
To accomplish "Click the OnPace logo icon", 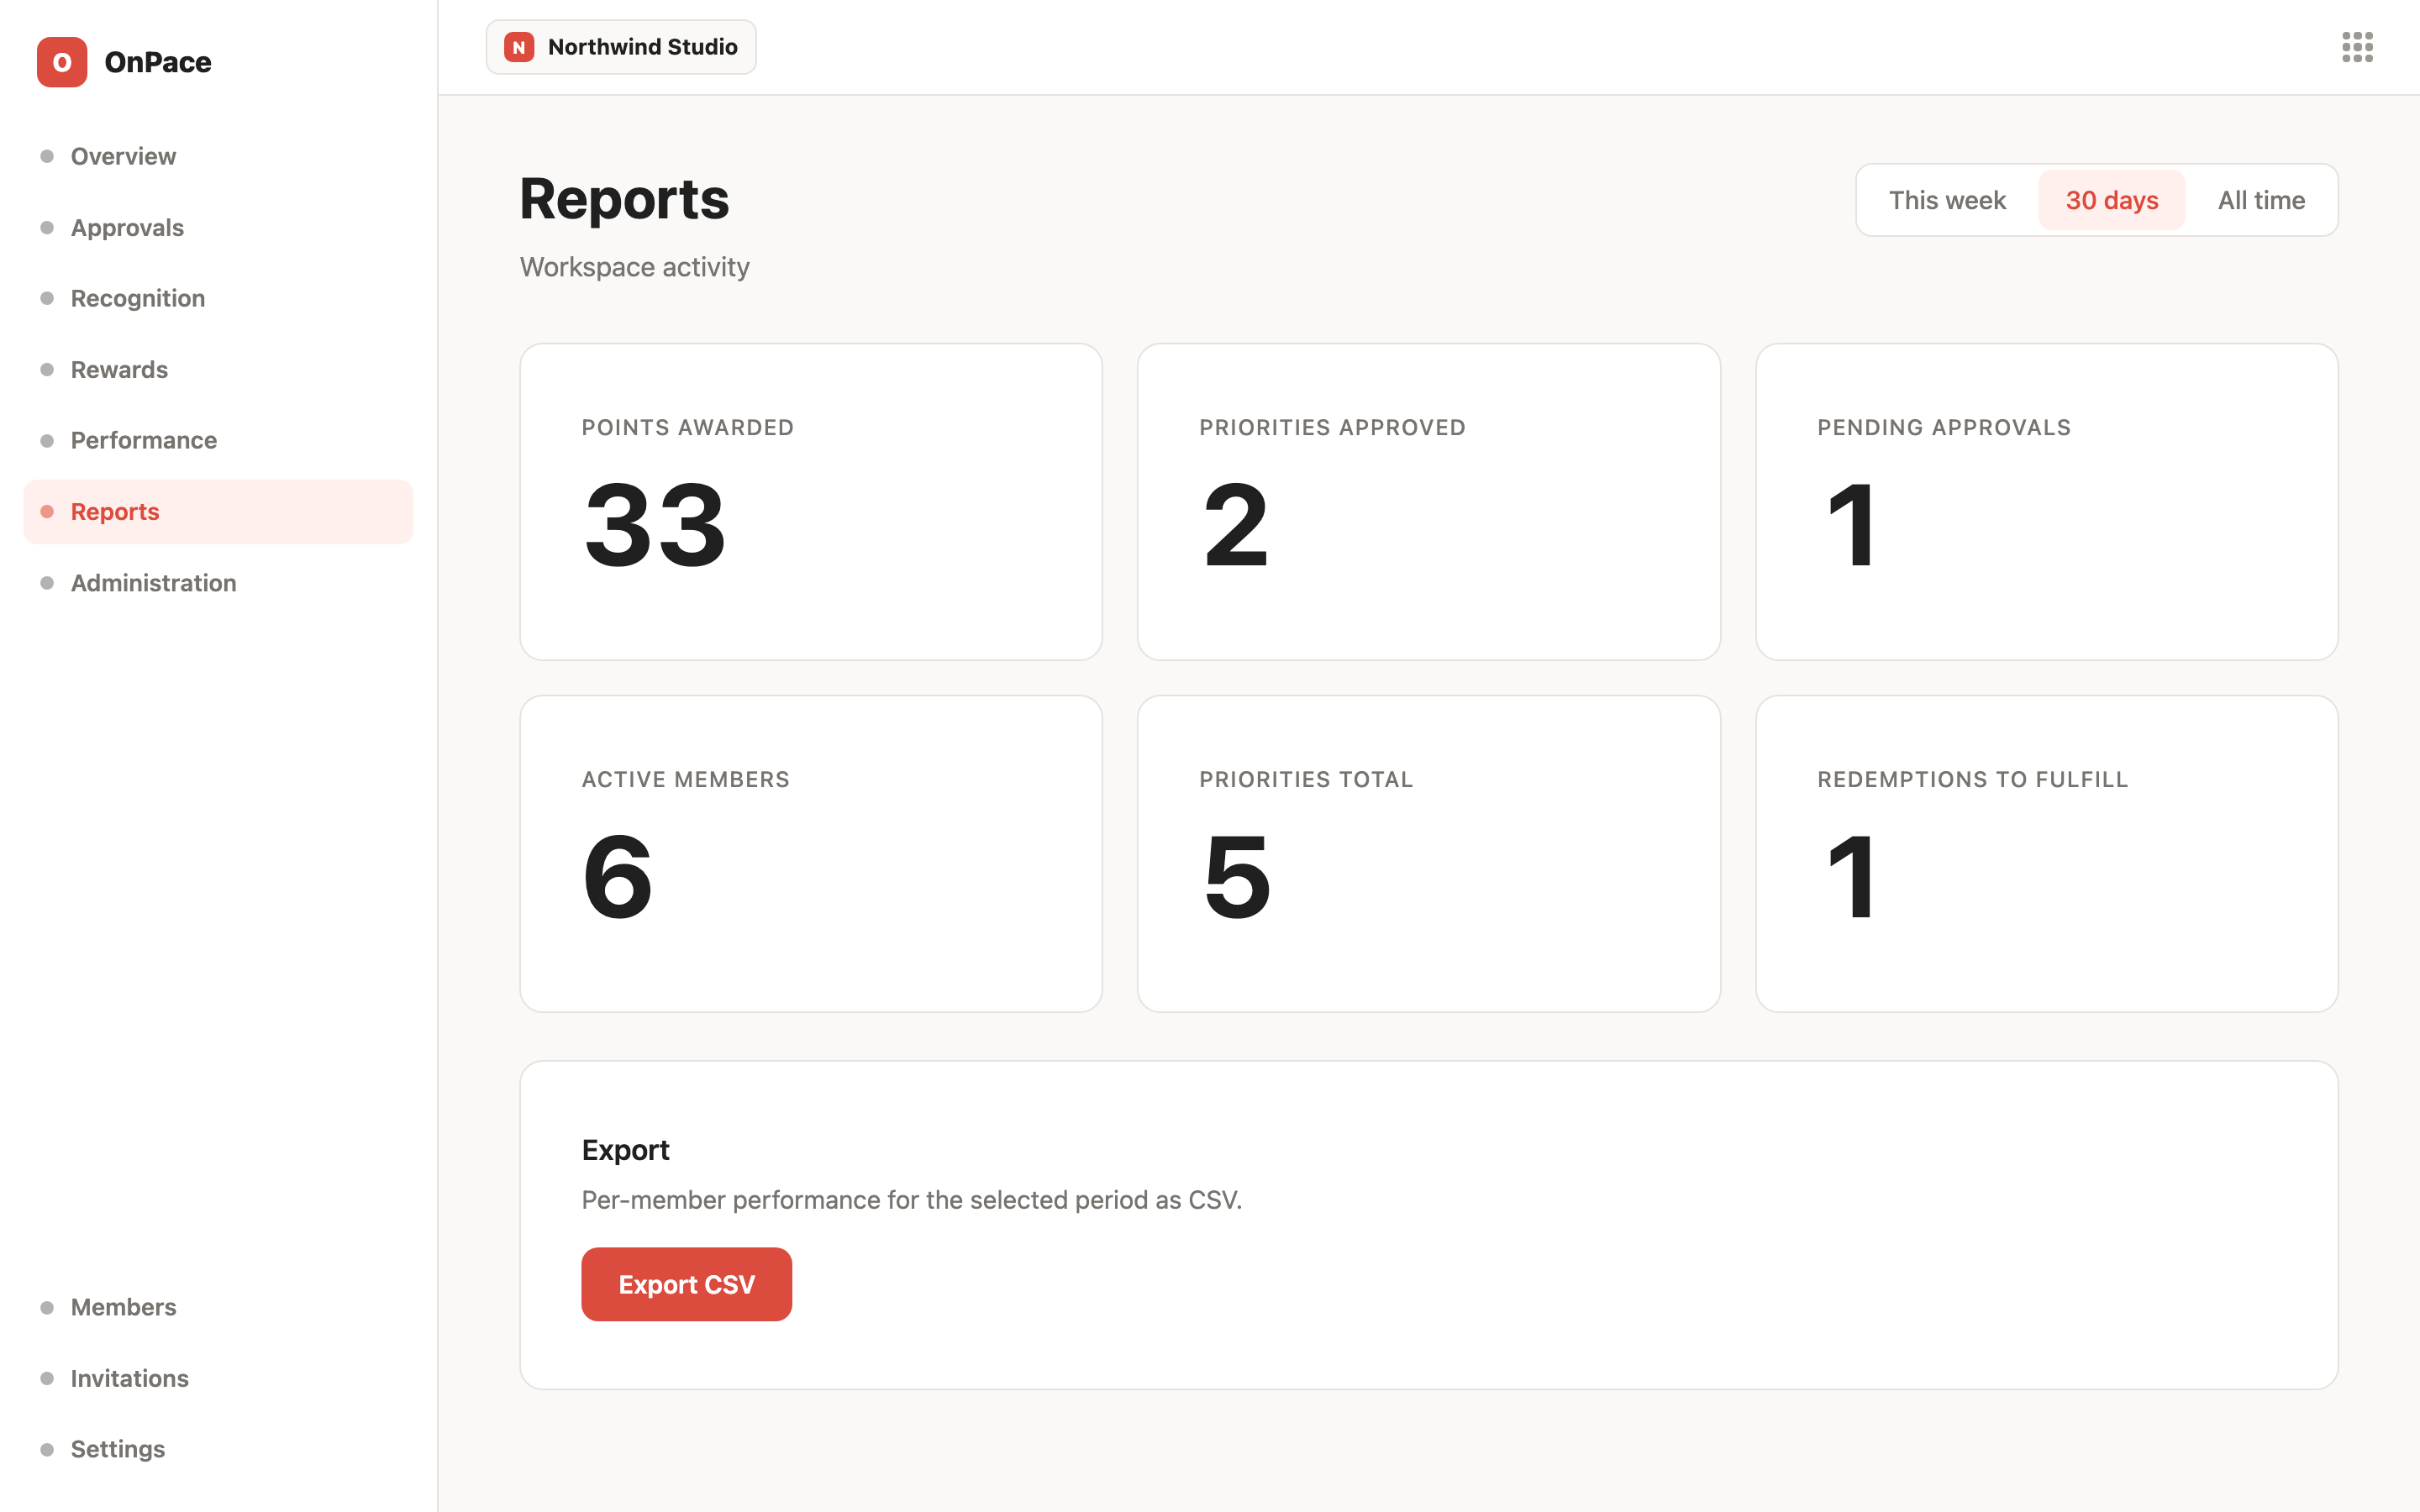I will pyautogui.click(x=62, y=62).
